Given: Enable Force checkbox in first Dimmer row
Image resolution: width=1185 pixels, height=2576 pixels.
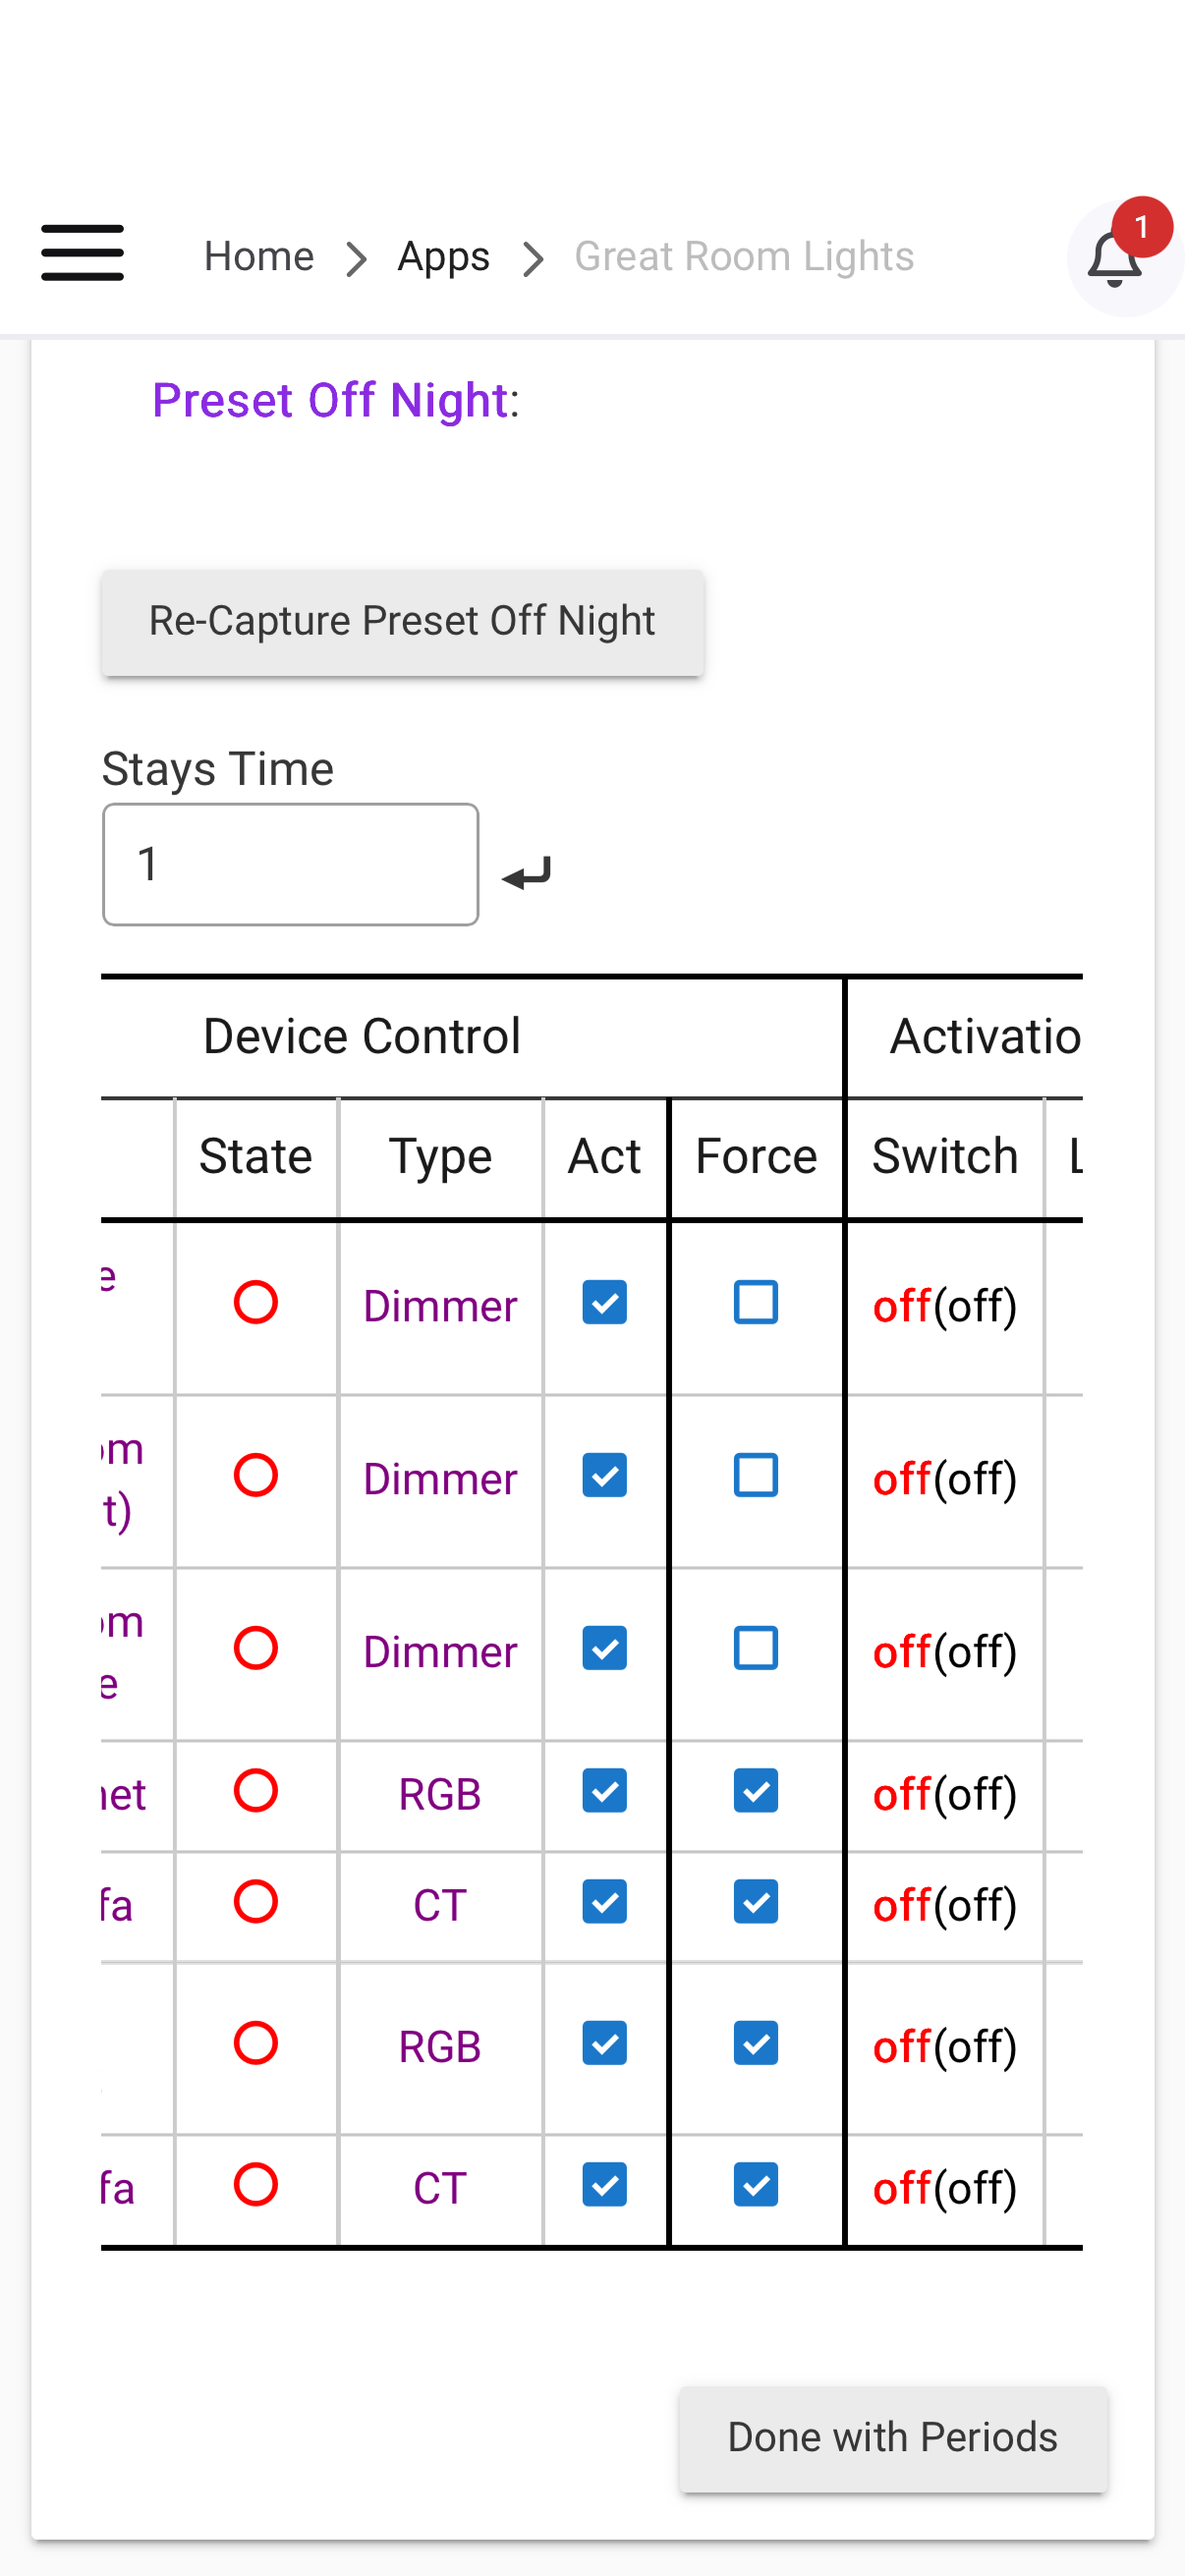Looking at the screenshot, I should coord(756,1303).
